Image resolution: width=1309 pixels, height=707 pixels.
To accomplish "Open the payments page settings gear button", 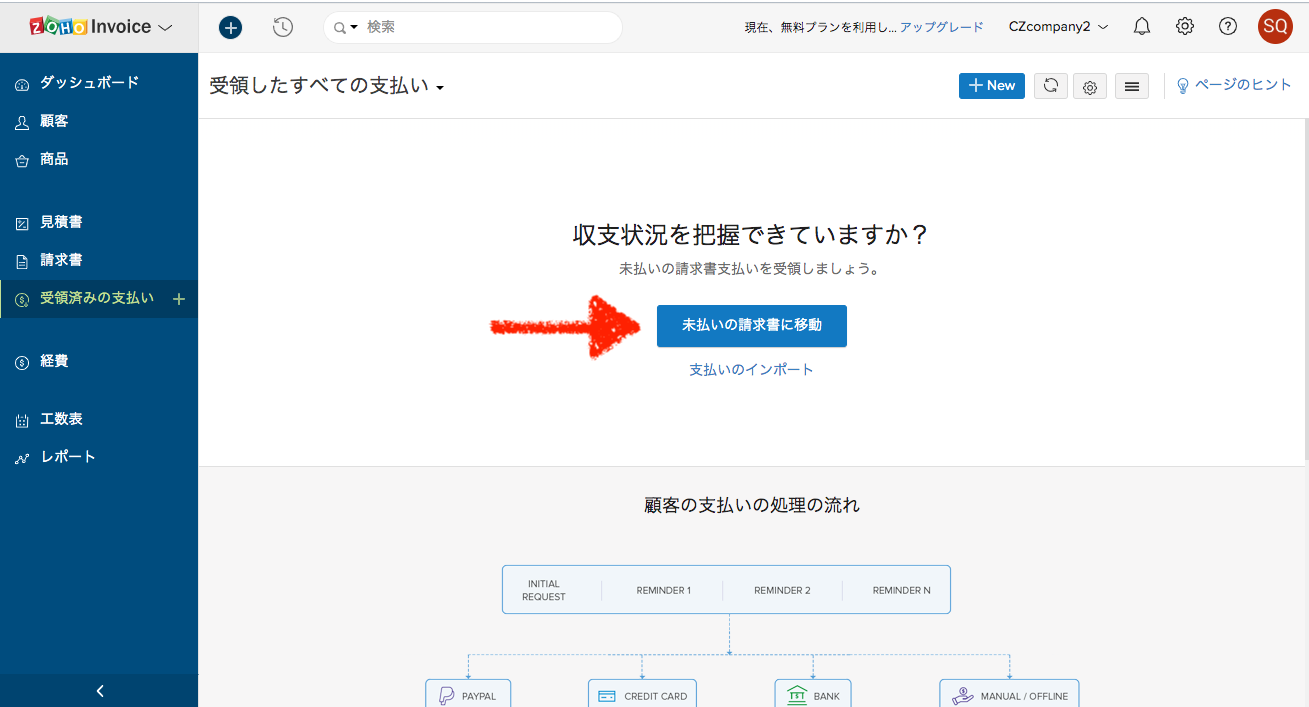I will pyautogui.click(x=1090, y=87).
